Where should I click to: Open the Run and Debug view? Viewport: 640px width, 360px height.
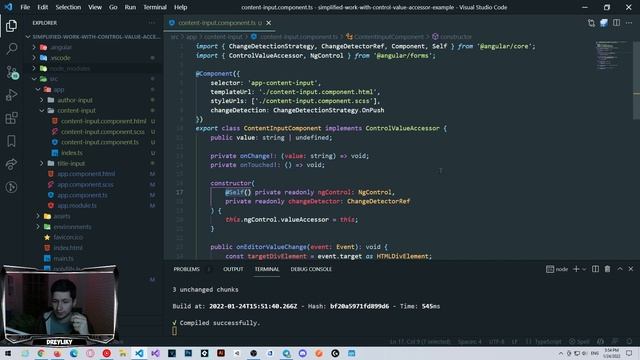11,95
